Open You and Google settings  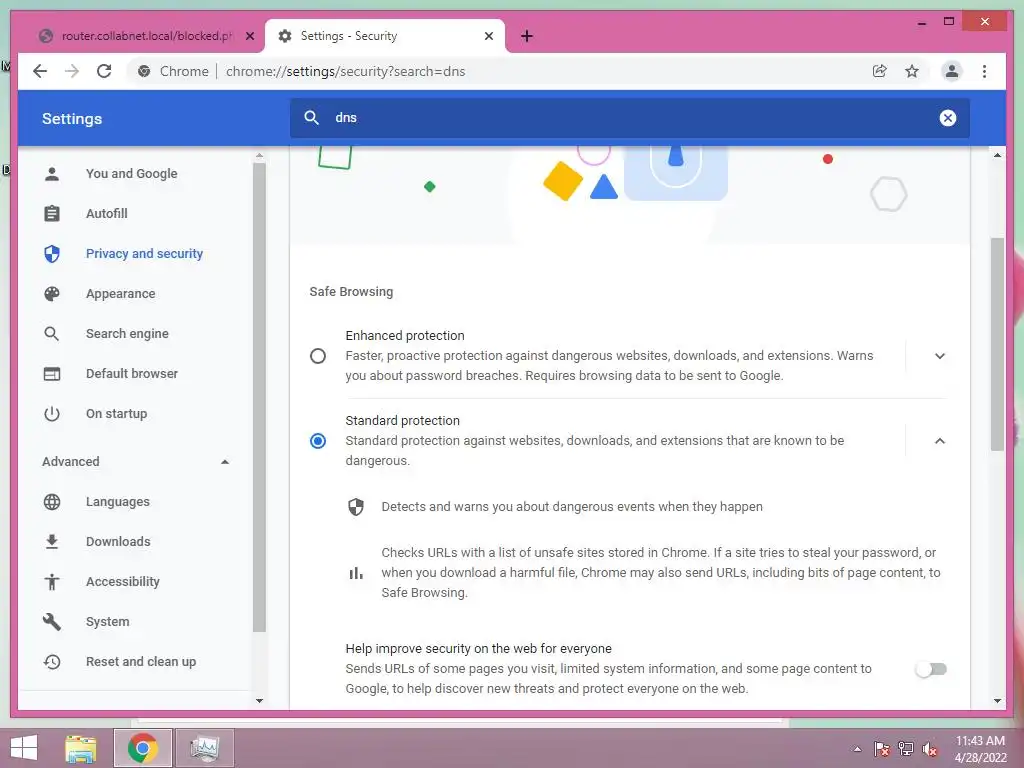pyautogui.click(x=131, y=174)
